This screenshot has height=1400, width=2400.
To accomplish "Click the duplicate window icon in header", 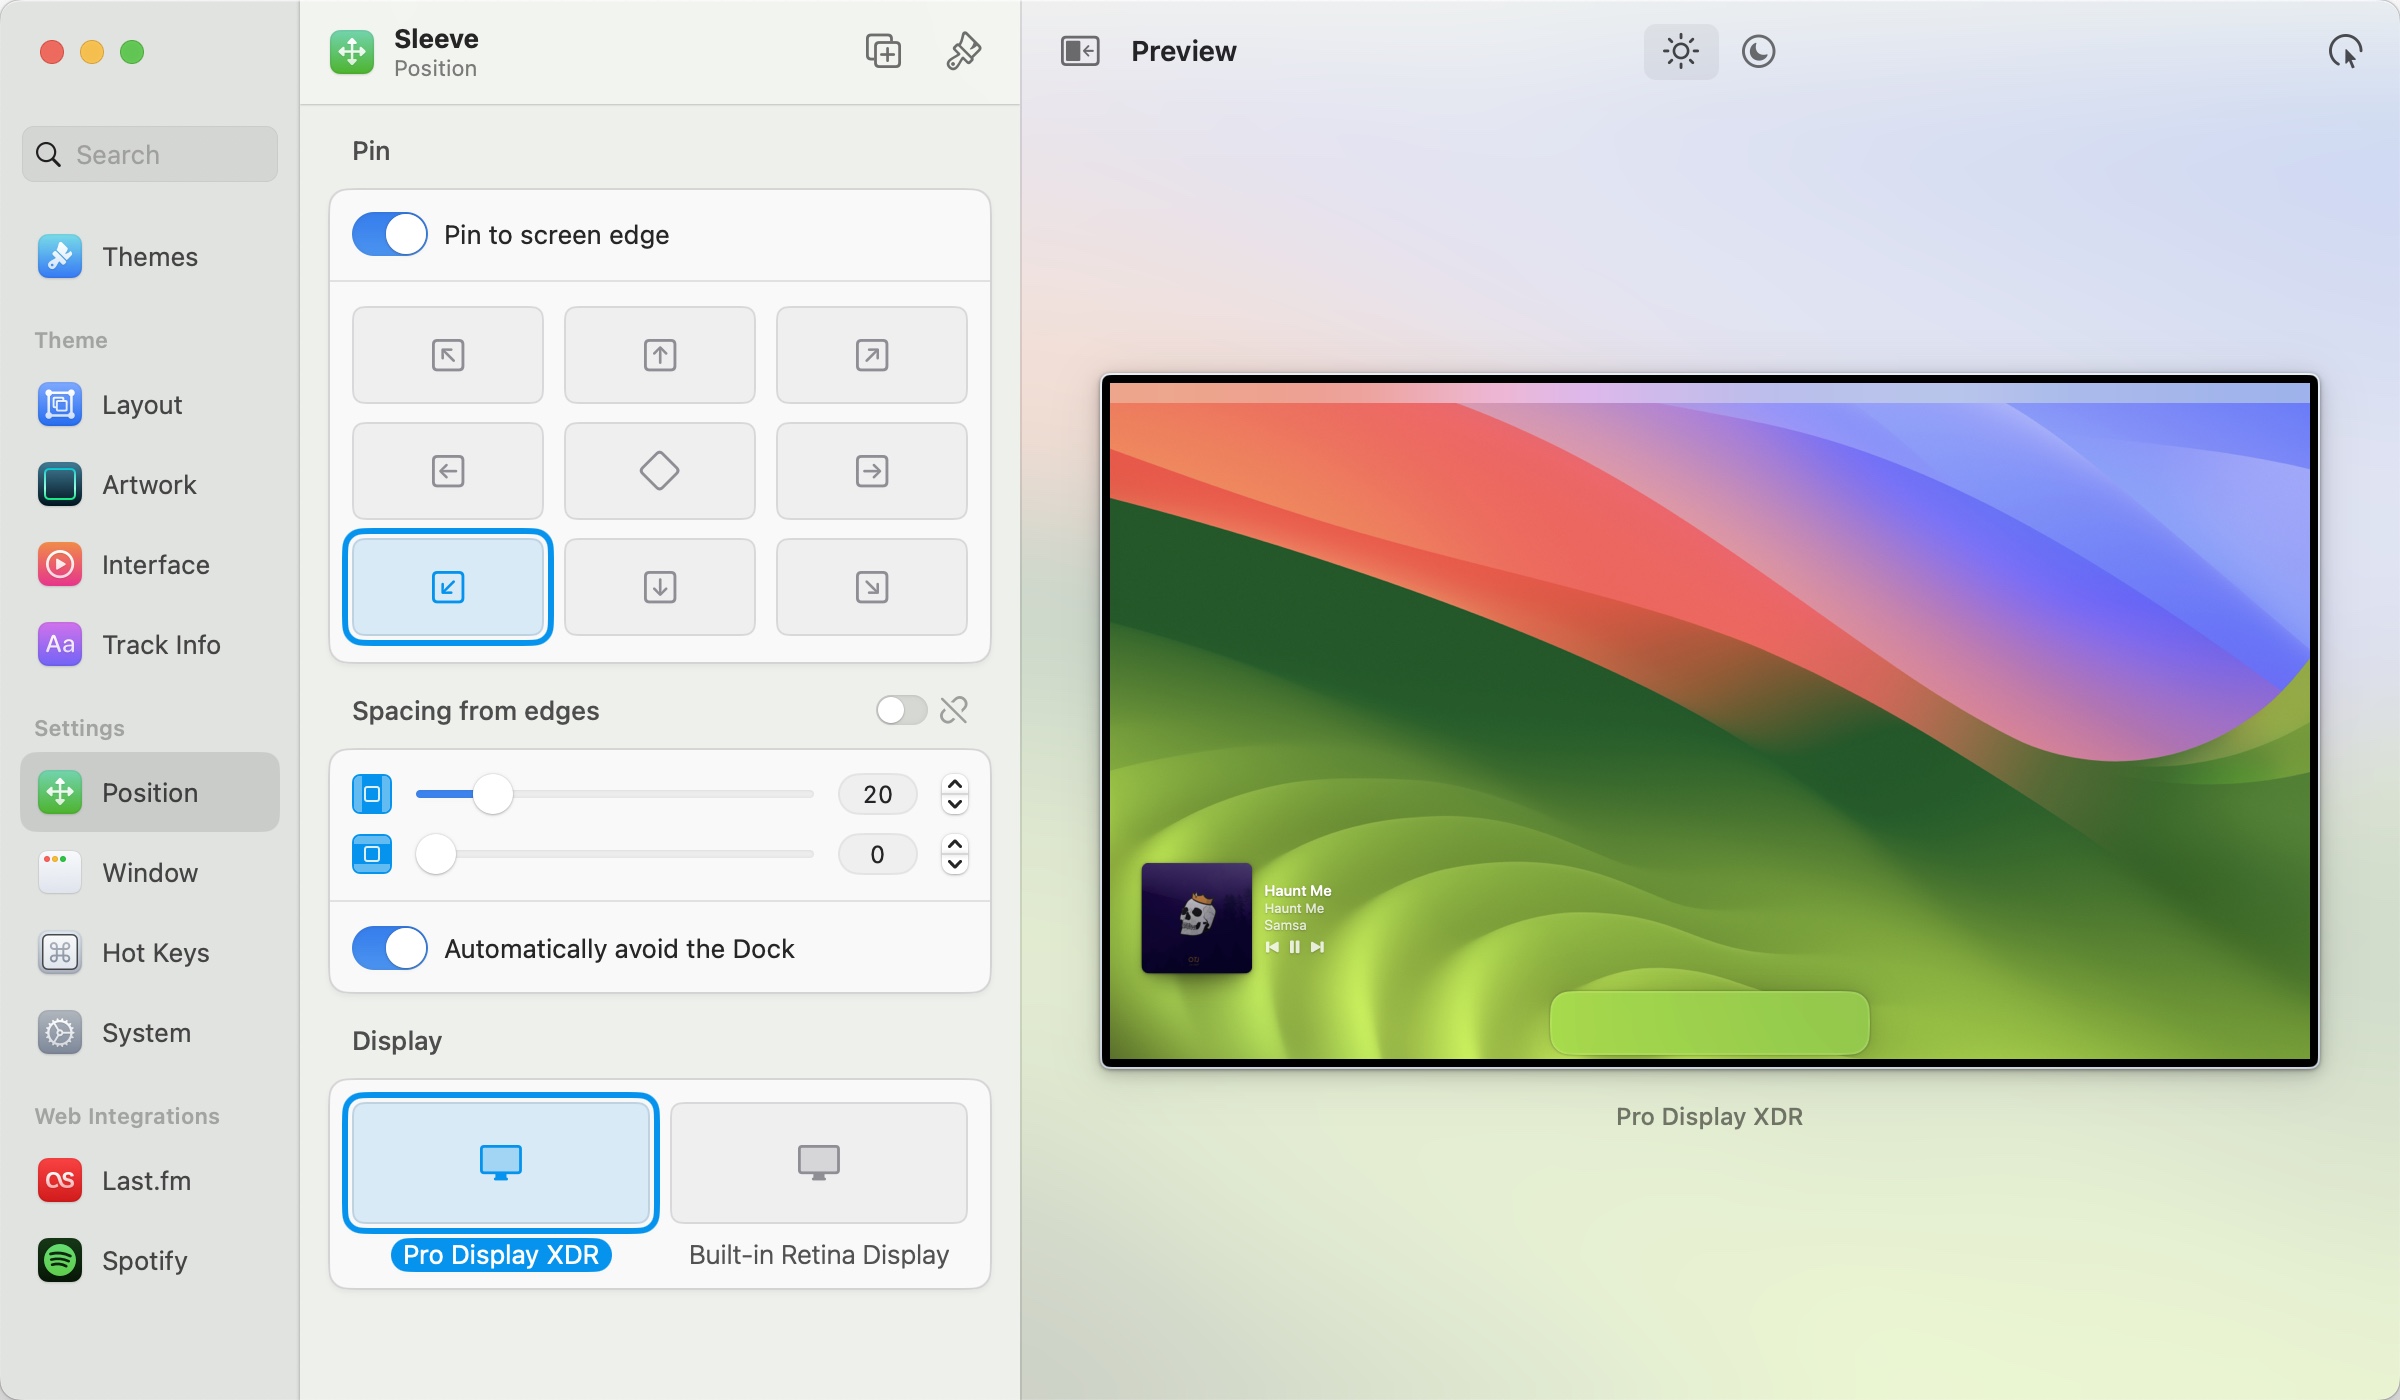I will (883, 51).
